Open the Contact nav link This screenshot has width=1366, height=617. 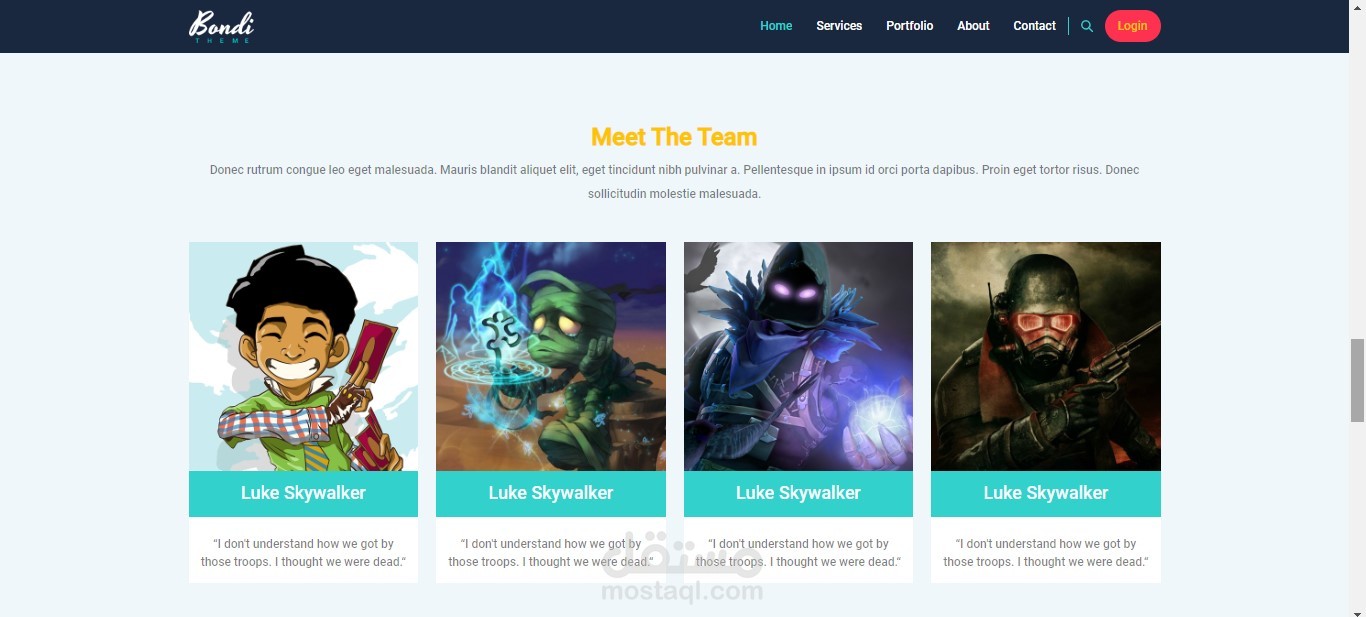pos(1034,26)
